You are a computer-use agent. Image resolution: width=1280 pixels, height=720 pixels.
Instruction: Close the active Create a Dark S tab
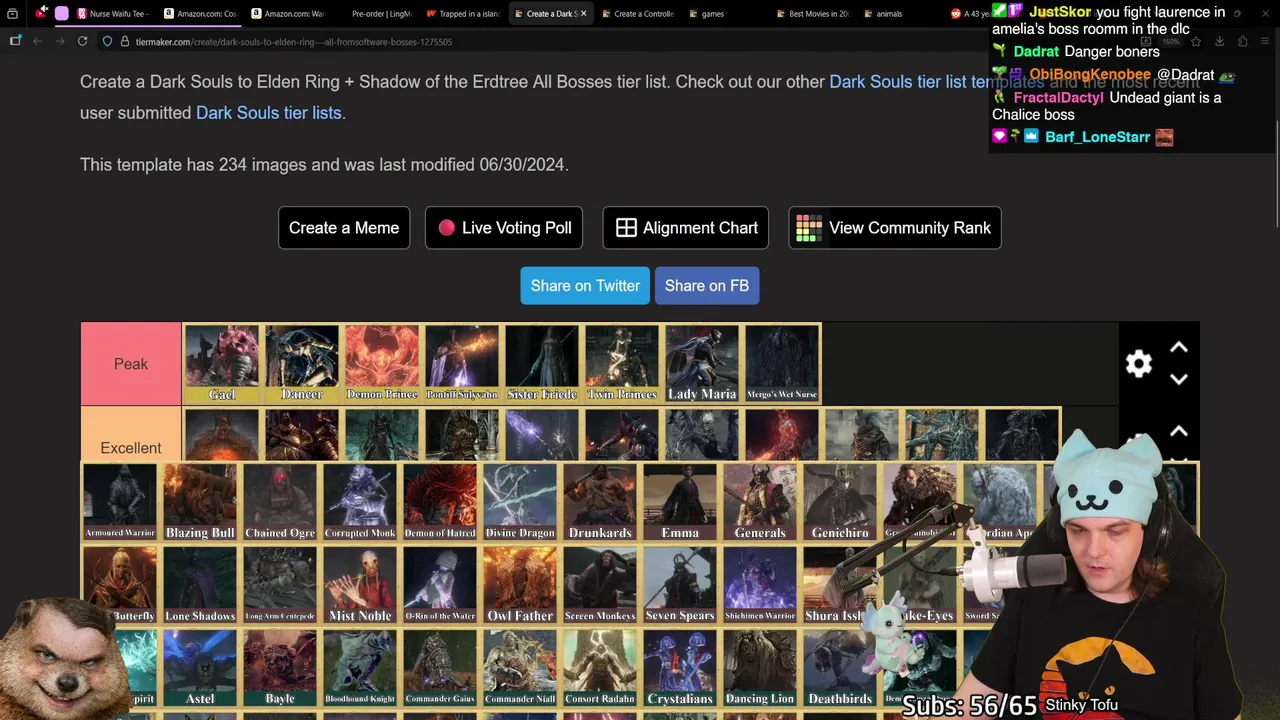[x=583, y=13]
